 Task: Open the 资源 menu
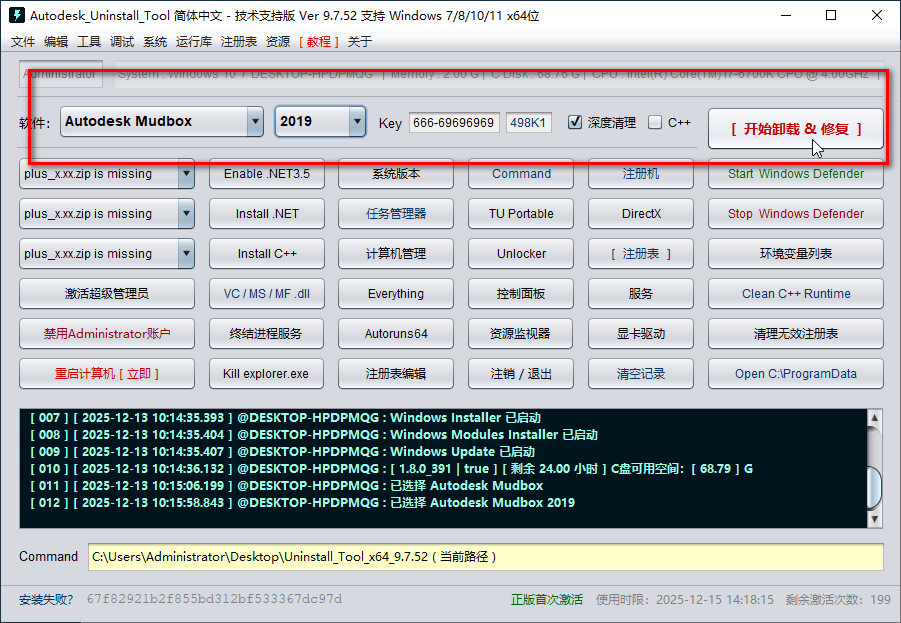(278, 41)
